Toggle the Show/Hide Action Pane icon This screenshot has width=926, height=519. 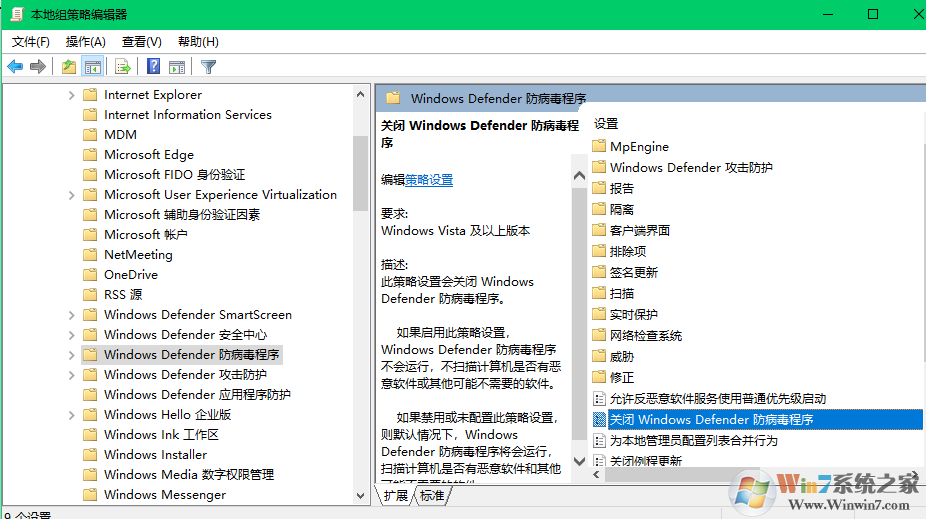177,67
